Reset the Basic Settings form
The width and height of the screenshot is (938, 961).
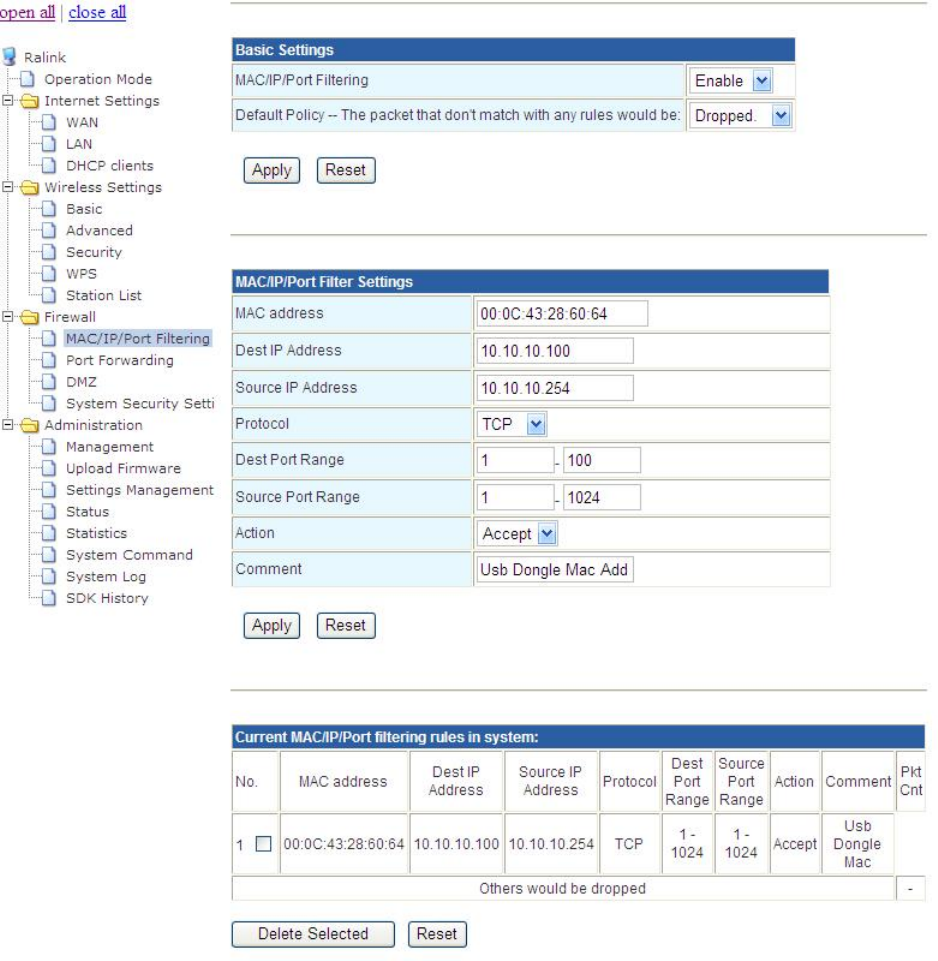(346, 170)
